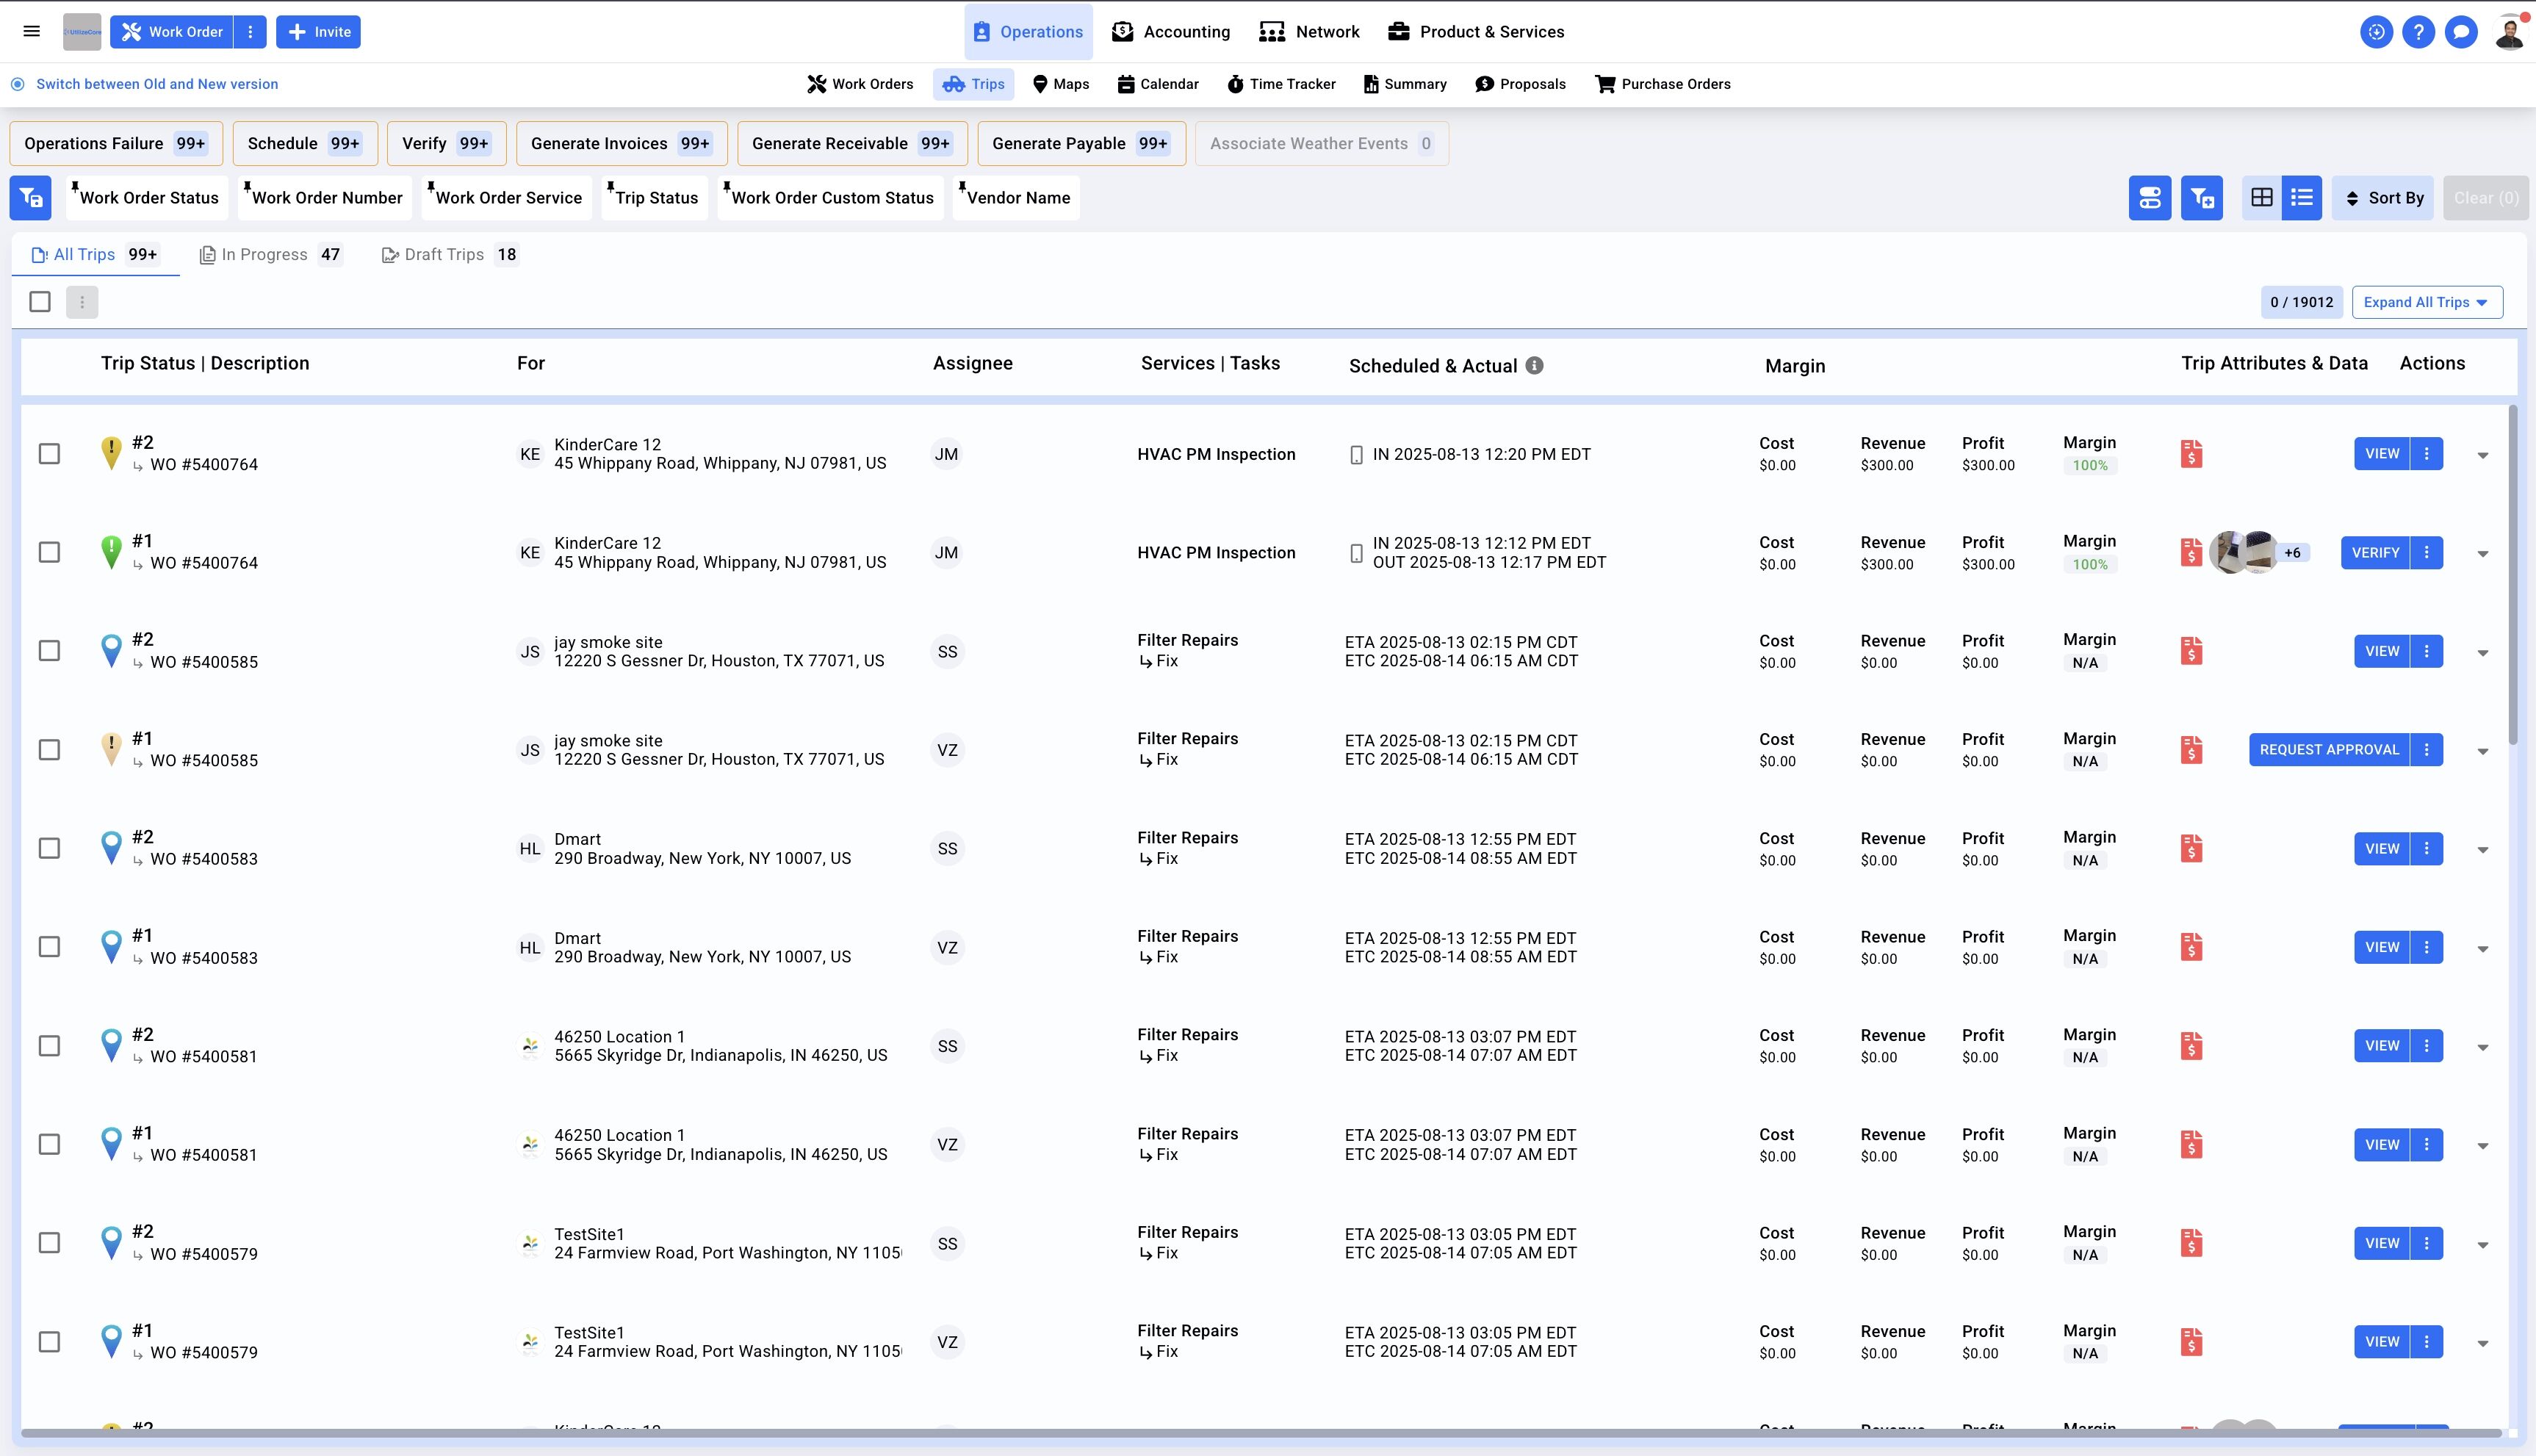
Task: Open the three-dot menu next to VERIFY button
Action: pyautogui.click(x=2426, y=553)
